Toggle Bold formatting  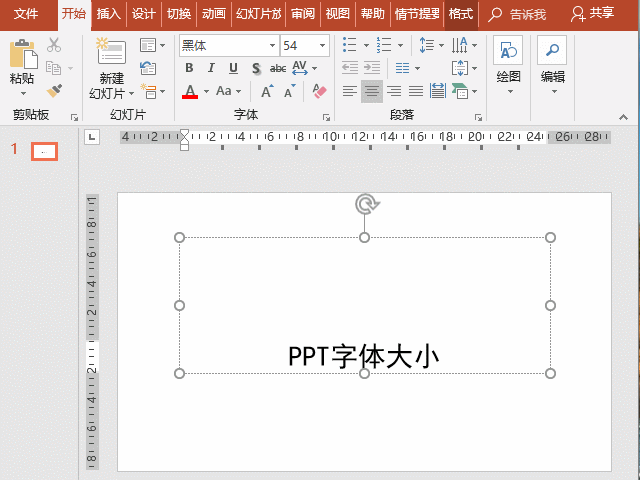(189, 68)
